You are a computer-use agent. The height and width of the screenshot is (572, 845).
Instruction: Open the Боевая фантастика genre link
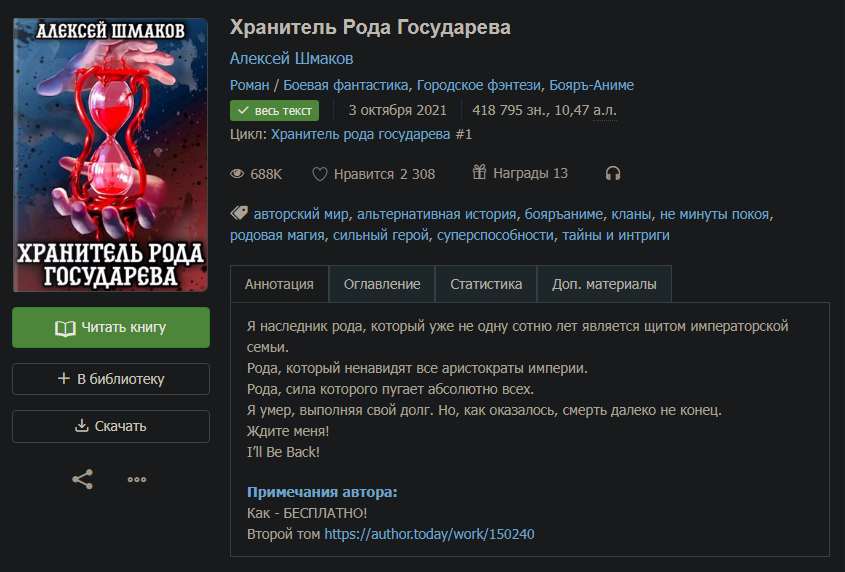click(x=345, y=85)
